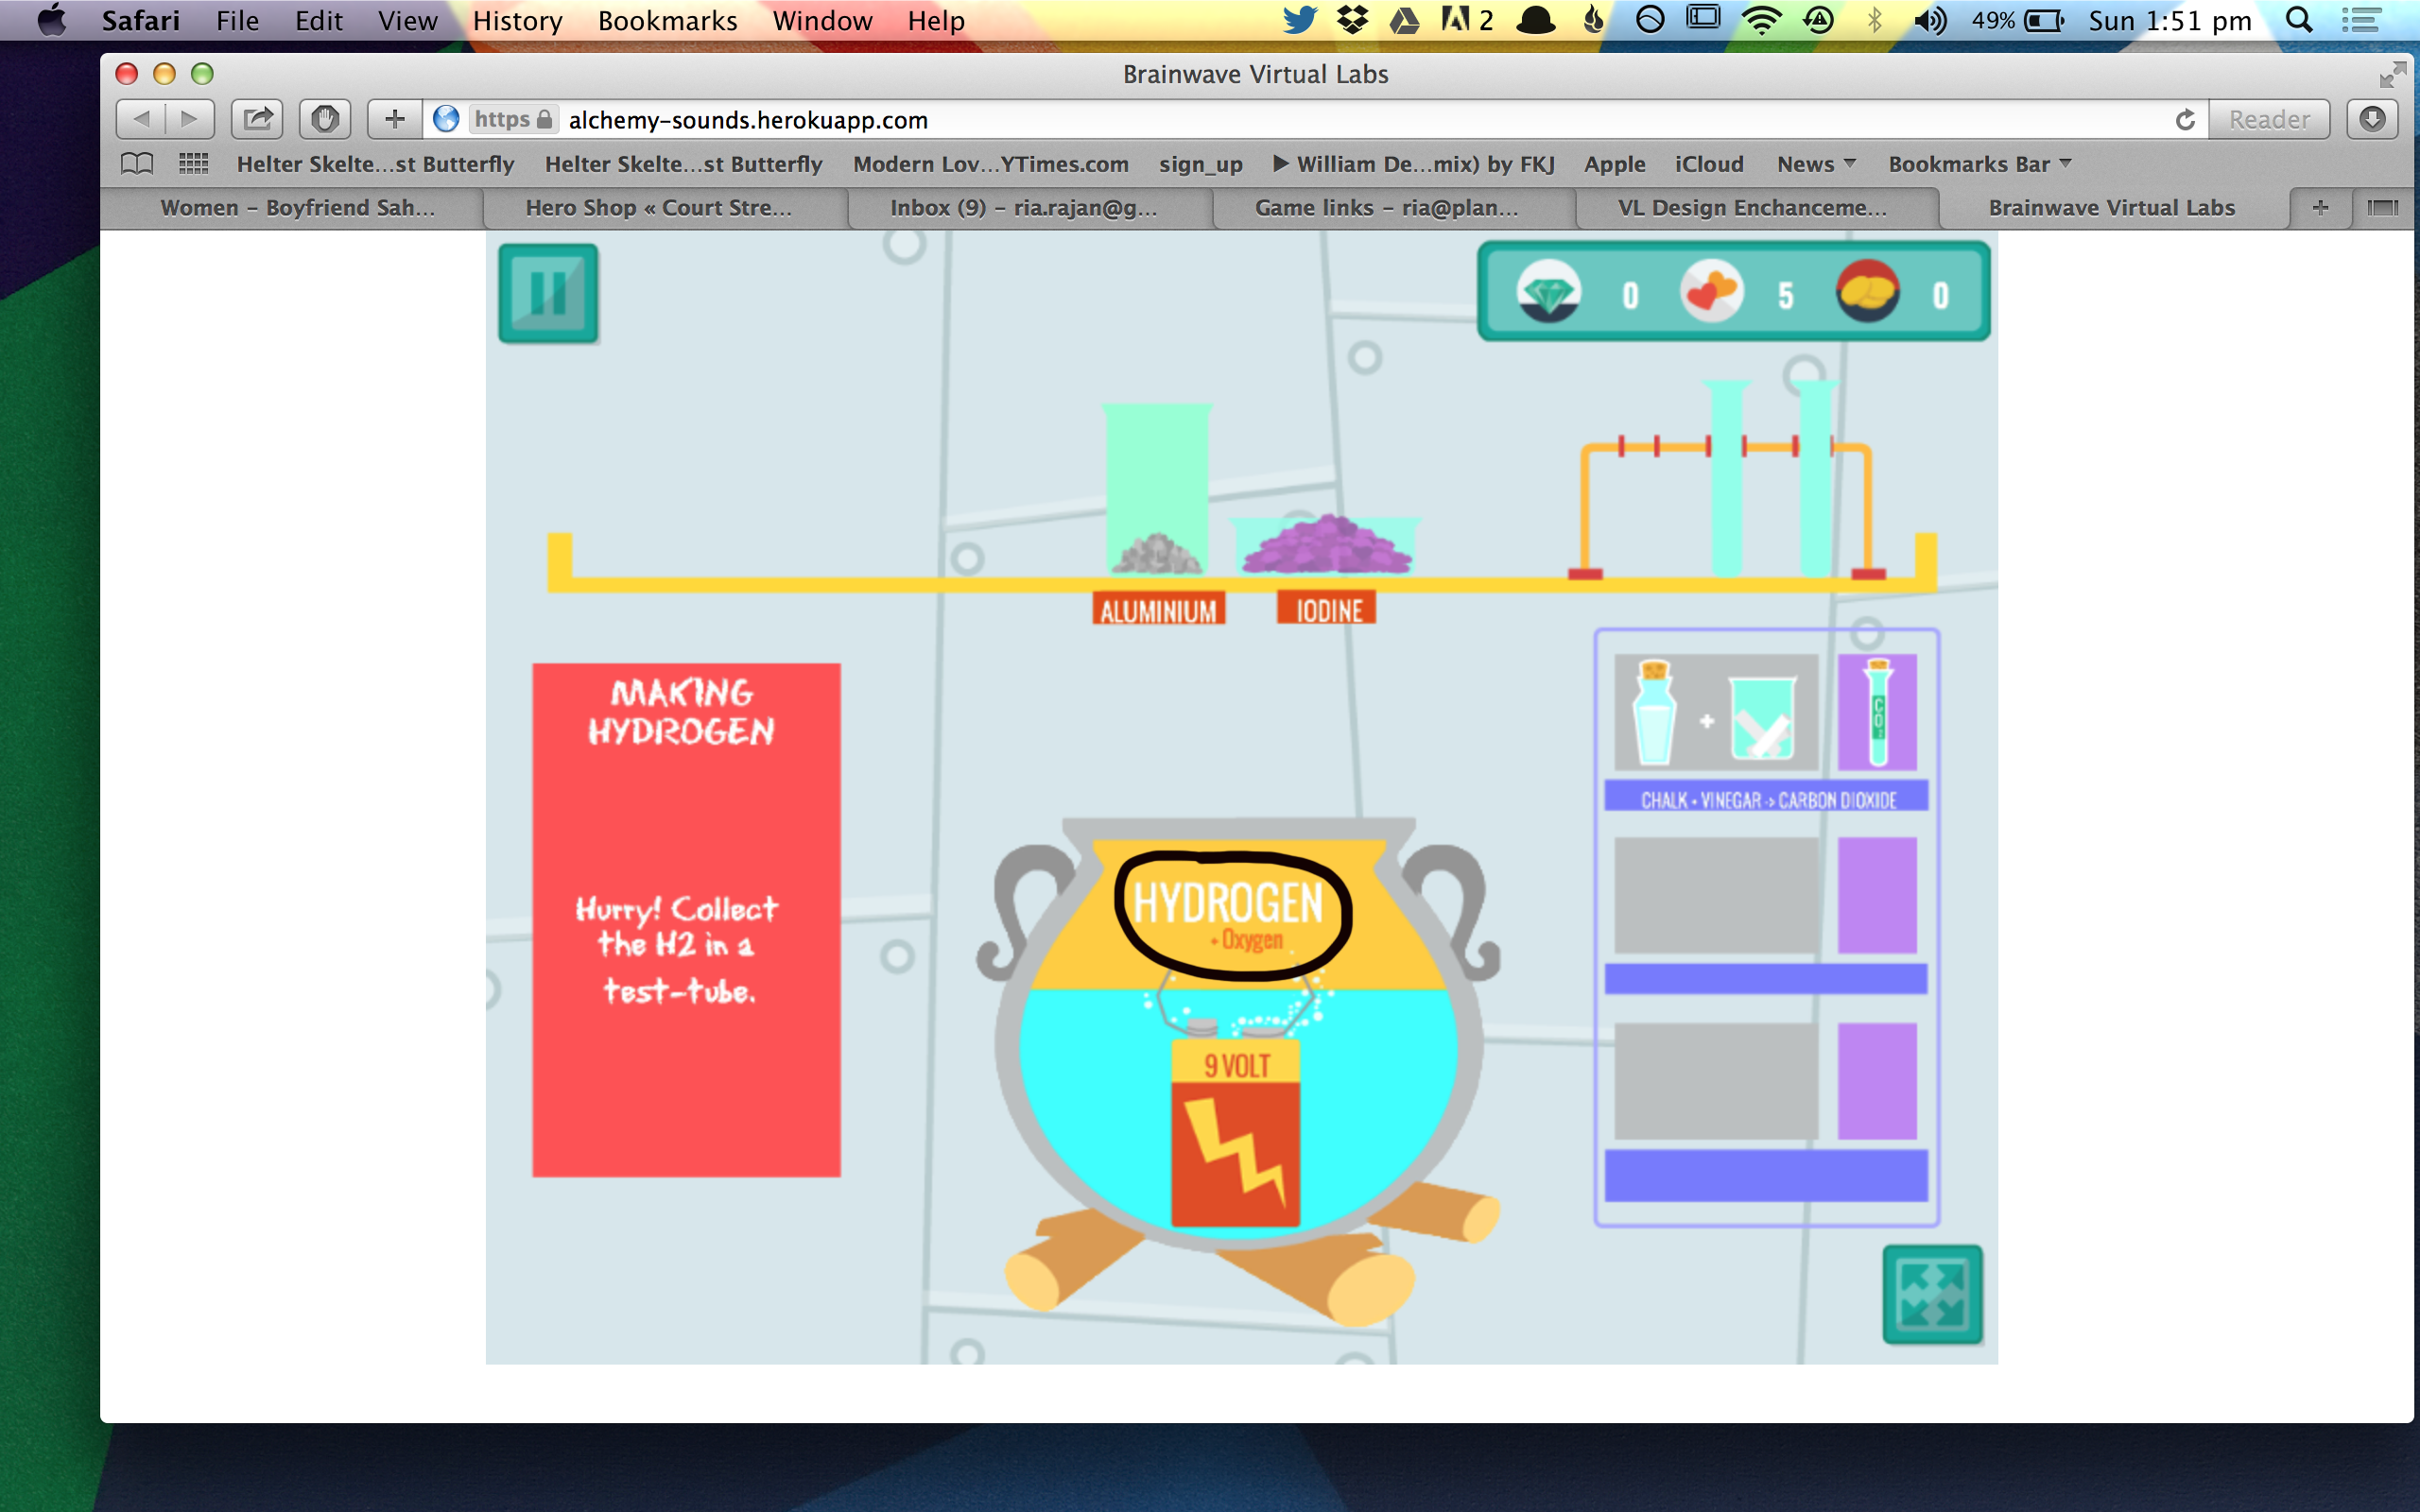Click the vinegar bottle in recipe card
The image size is (2420, 1512).
(x=1654, y=712)
